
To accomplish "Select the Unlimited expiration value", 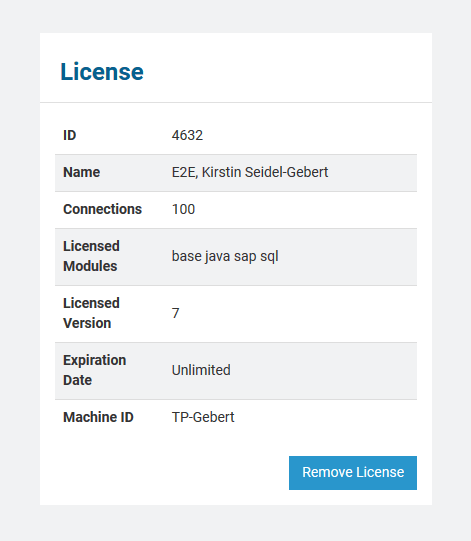I will tap(201, 370).
